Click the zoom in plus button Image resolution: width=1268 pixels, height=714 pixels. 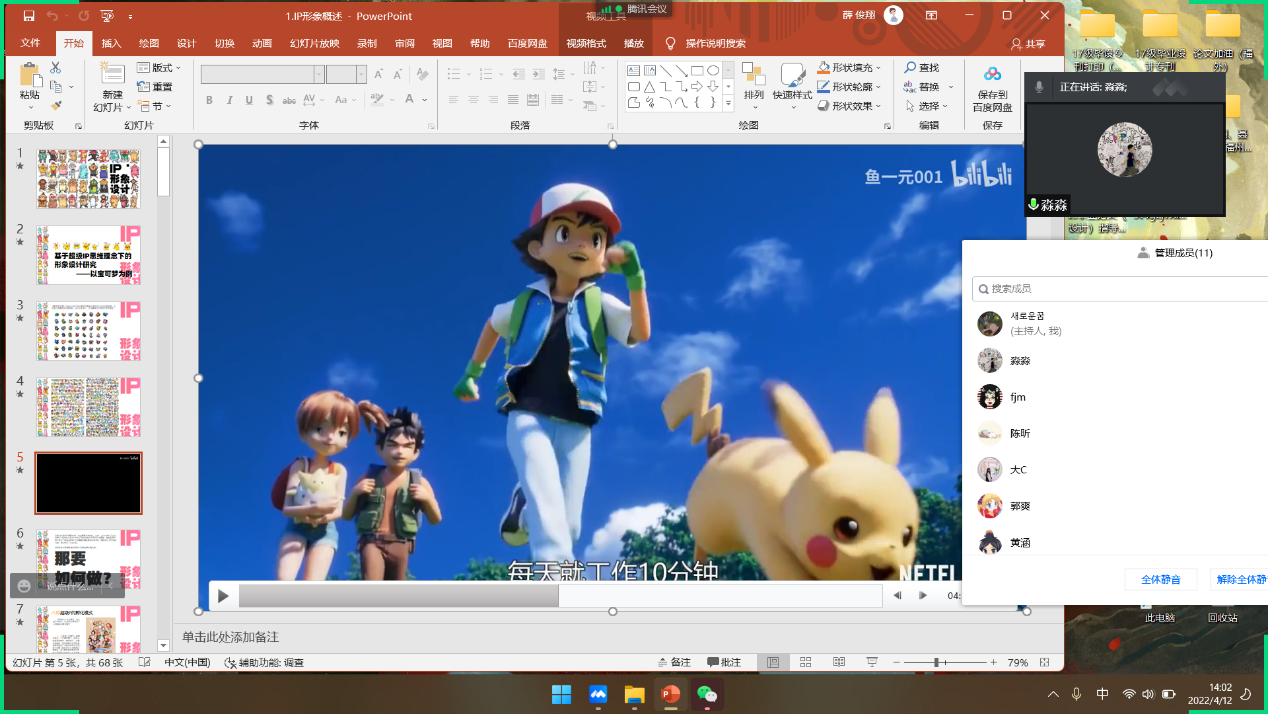(x=993, y=663)
